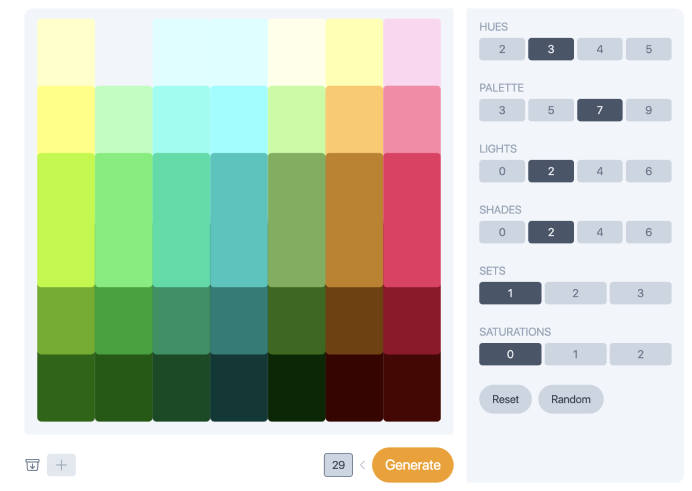Pick the crimson red swatch
The image size is (692, 491).
[412, 220]
